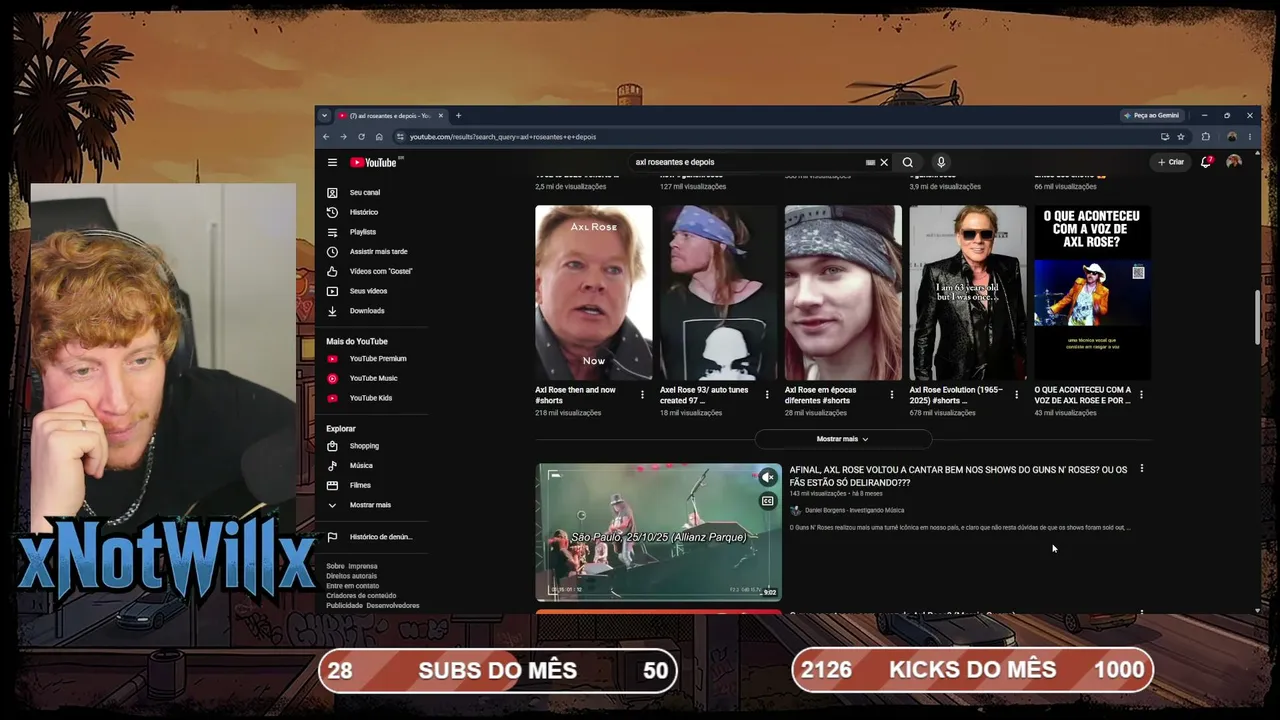Image resolution: width=1280 pixels, height=720 pixels.
Task: Toggle captions on the video preview
Action: click(x=767, y=501)
